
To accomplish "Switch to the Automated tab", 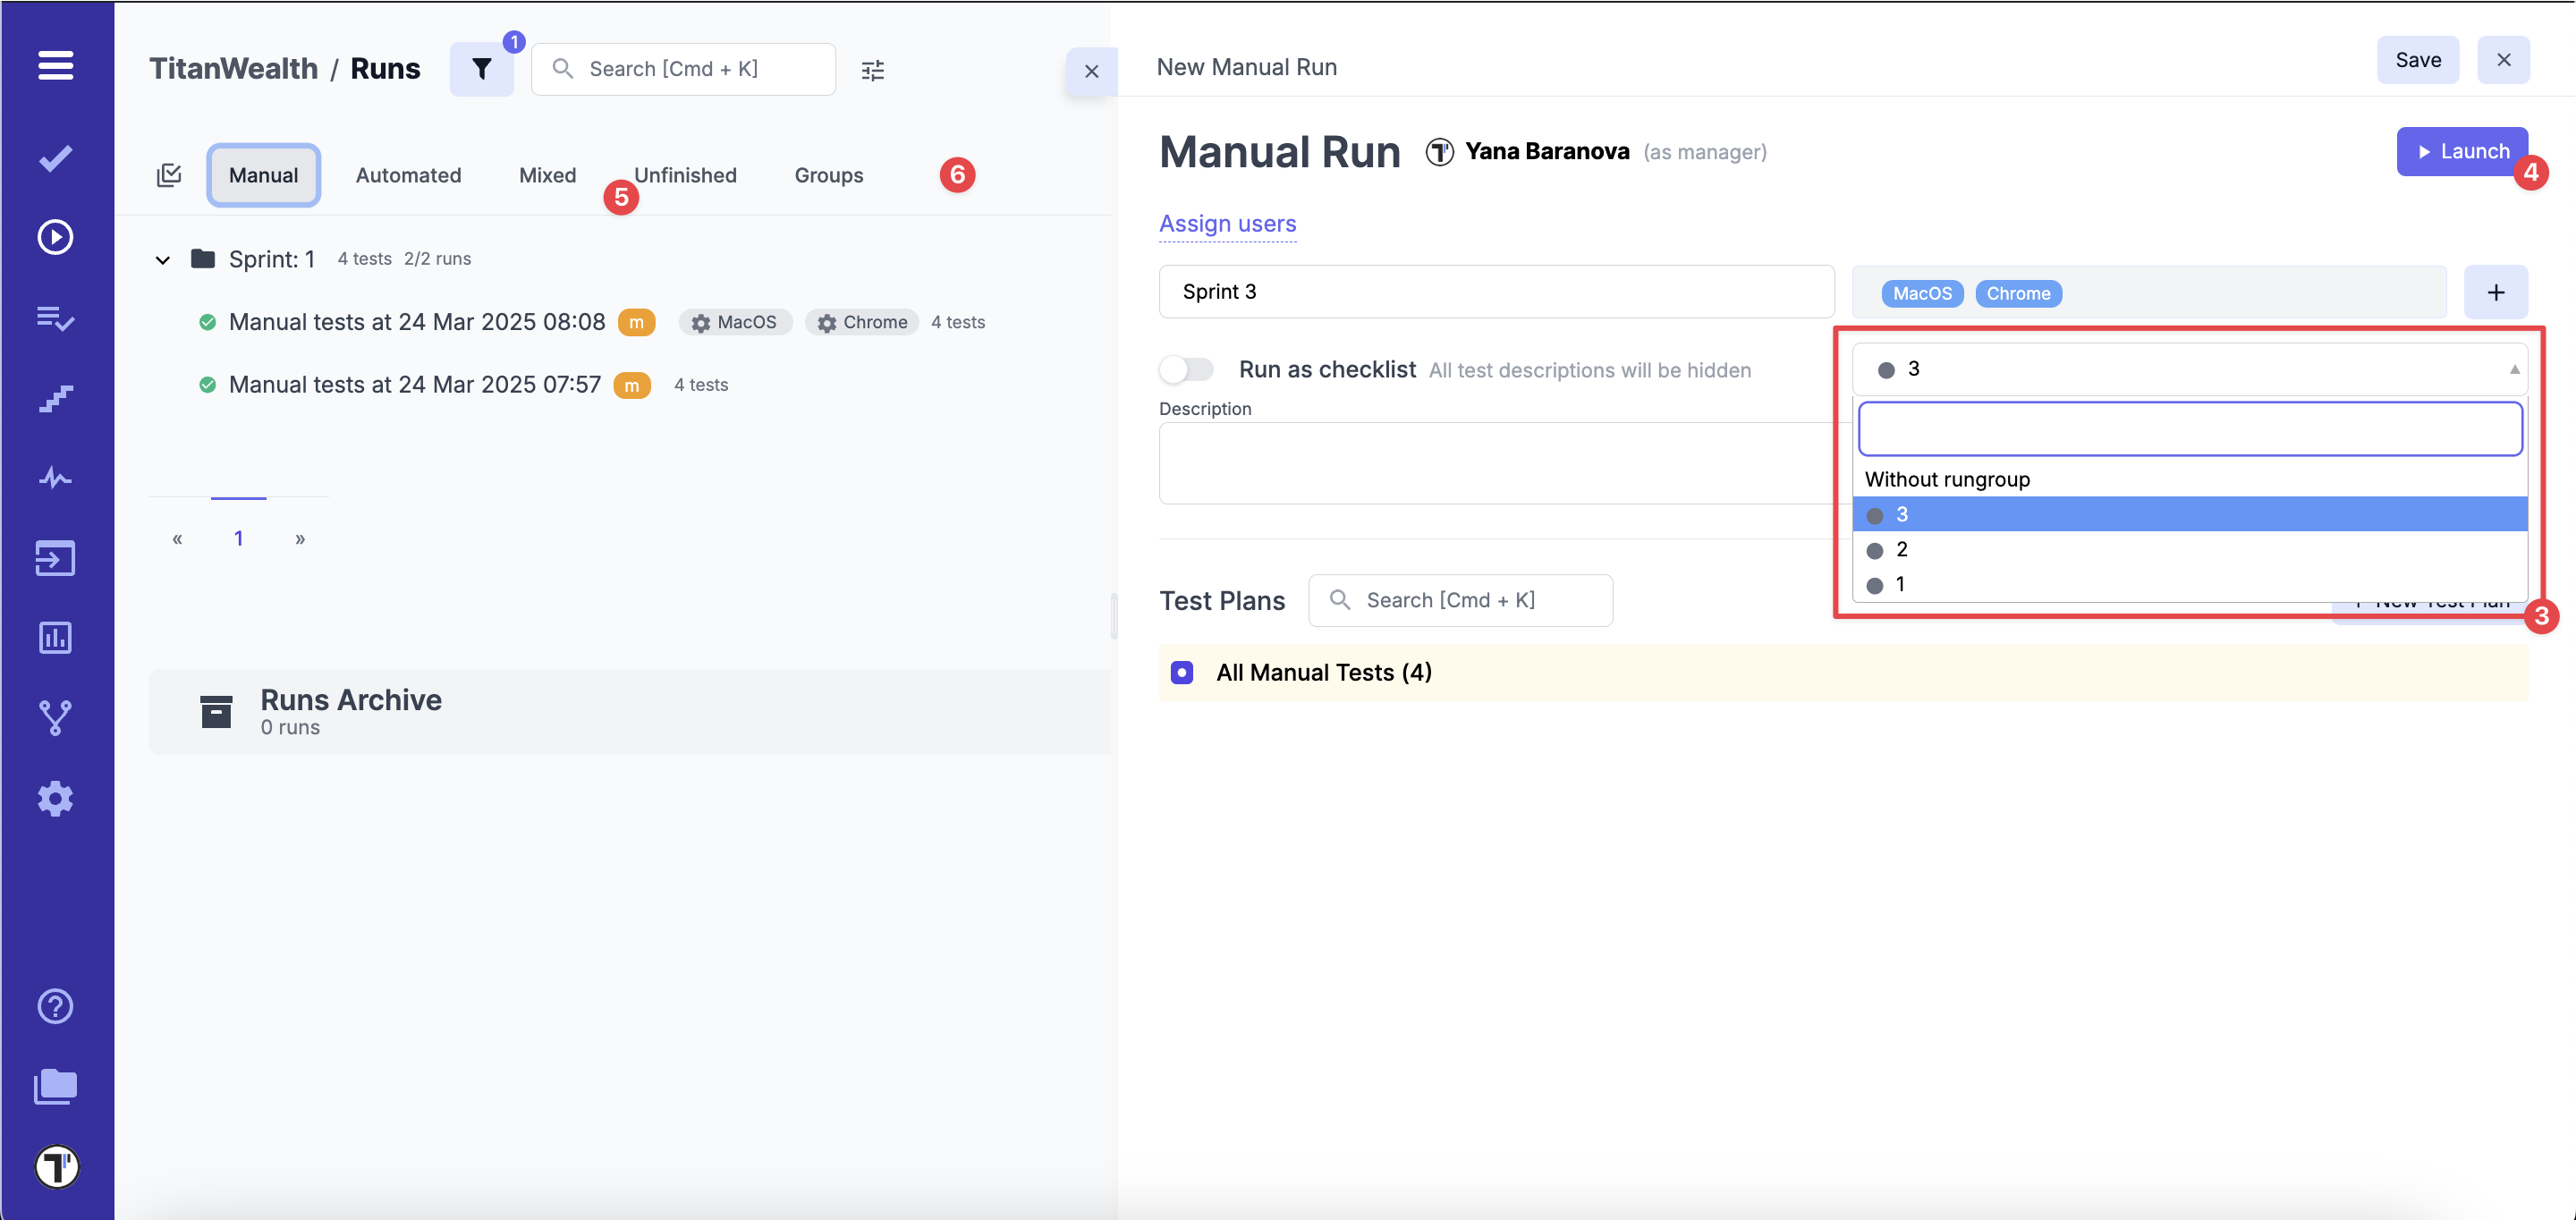I will (408, 175).
